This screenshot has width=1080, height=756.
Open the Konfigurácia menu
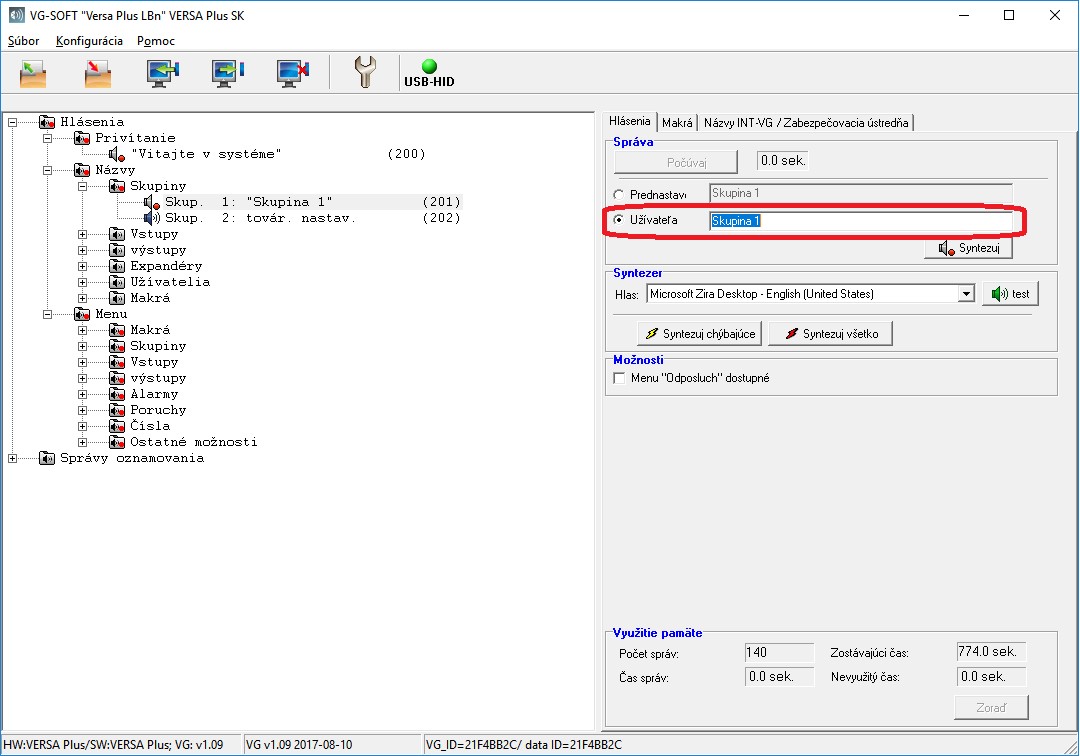point(89,41)
